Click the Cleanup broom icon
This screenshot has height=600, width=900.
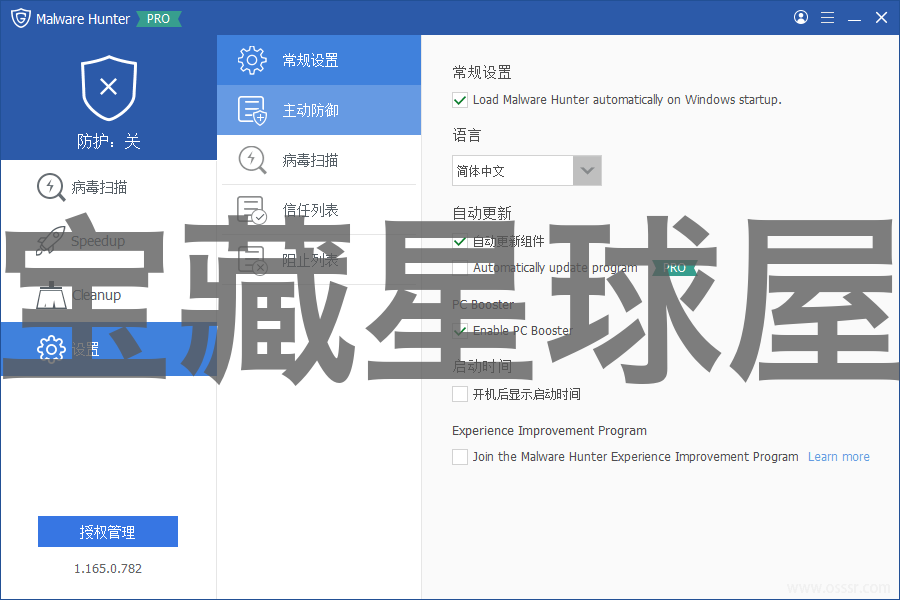(51, 295)
